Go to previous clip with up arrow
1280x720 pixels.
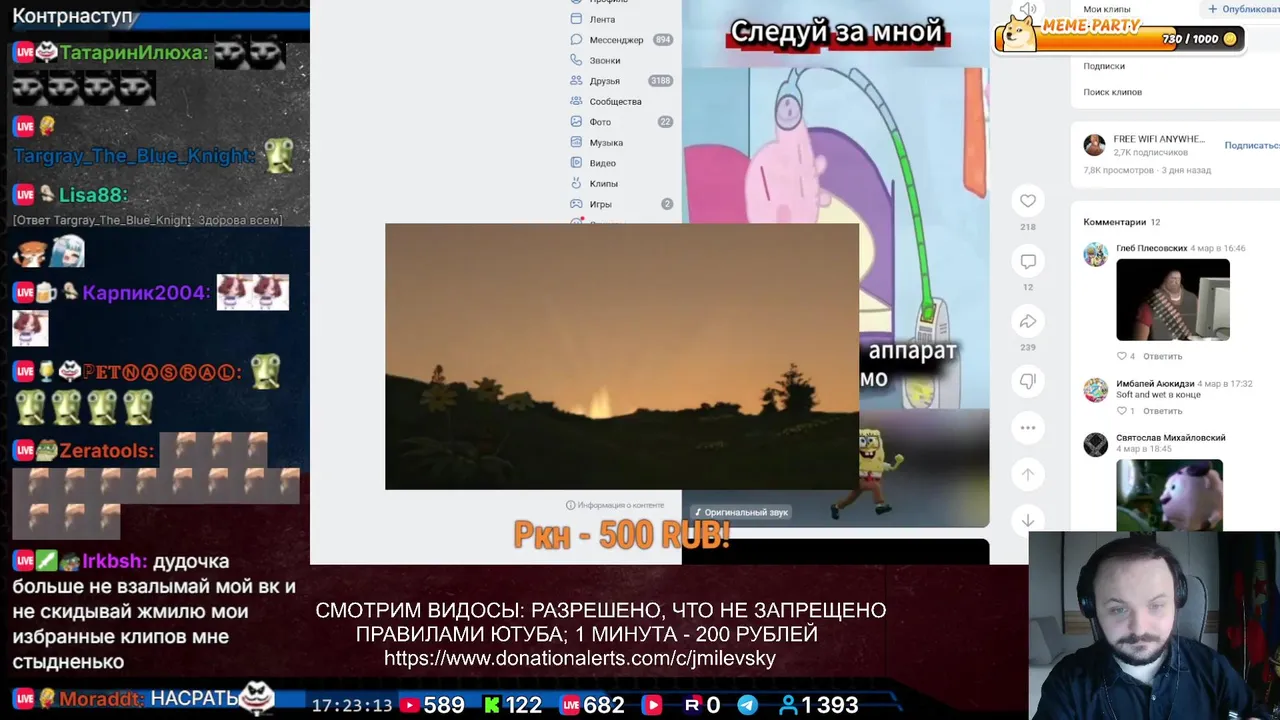click(1028, 474)
